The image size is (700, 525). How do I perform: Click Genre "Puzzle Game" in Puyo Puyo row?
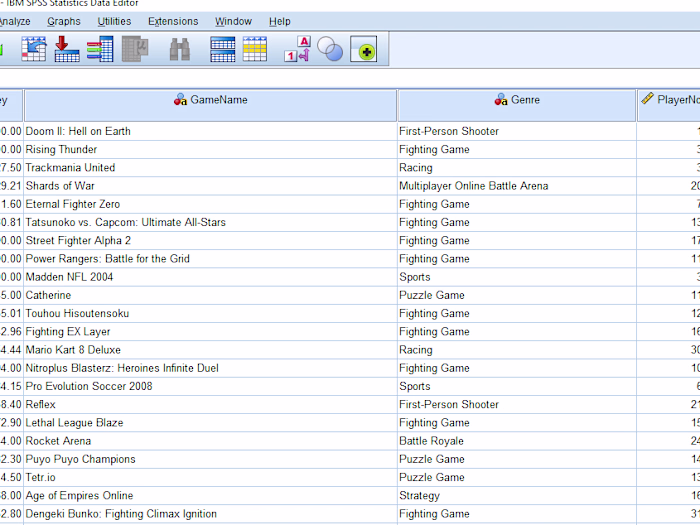pyautogui.click(x=517, y=459)
